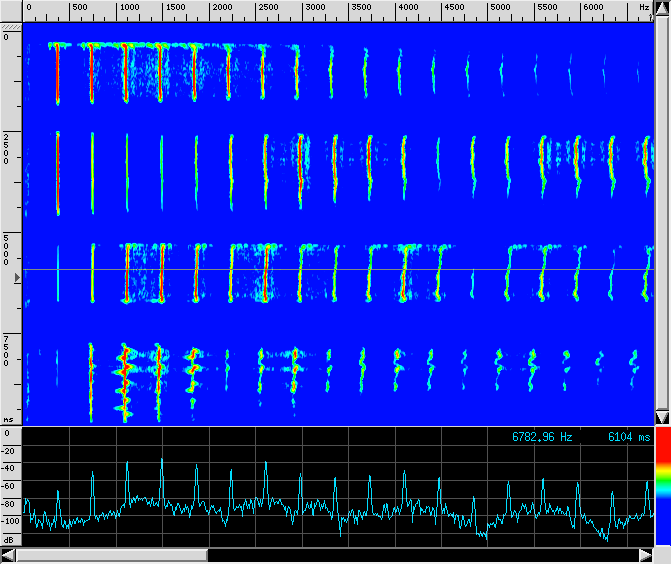Image resolution: width=671 pixels, height=564 pixels.
Task: Click the 6782.96 Hz frequency readout
Action: tap(542, 437)
